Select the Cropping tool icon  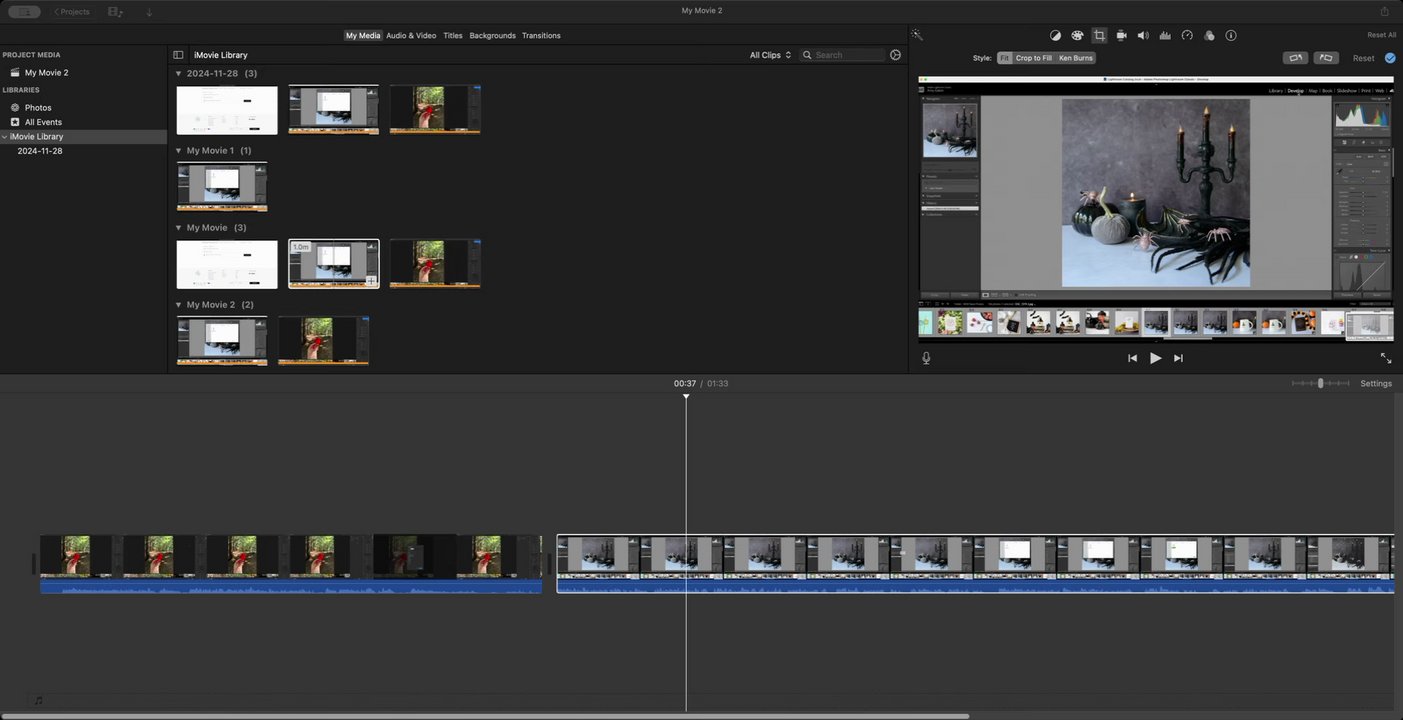1099,35
